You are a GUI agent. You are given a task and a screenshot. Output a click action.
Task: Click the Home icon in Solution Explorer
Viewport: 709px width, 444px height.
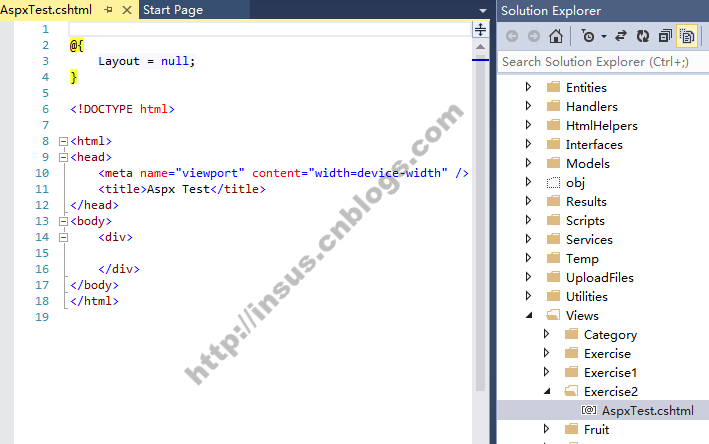click(x=556, y=36)
